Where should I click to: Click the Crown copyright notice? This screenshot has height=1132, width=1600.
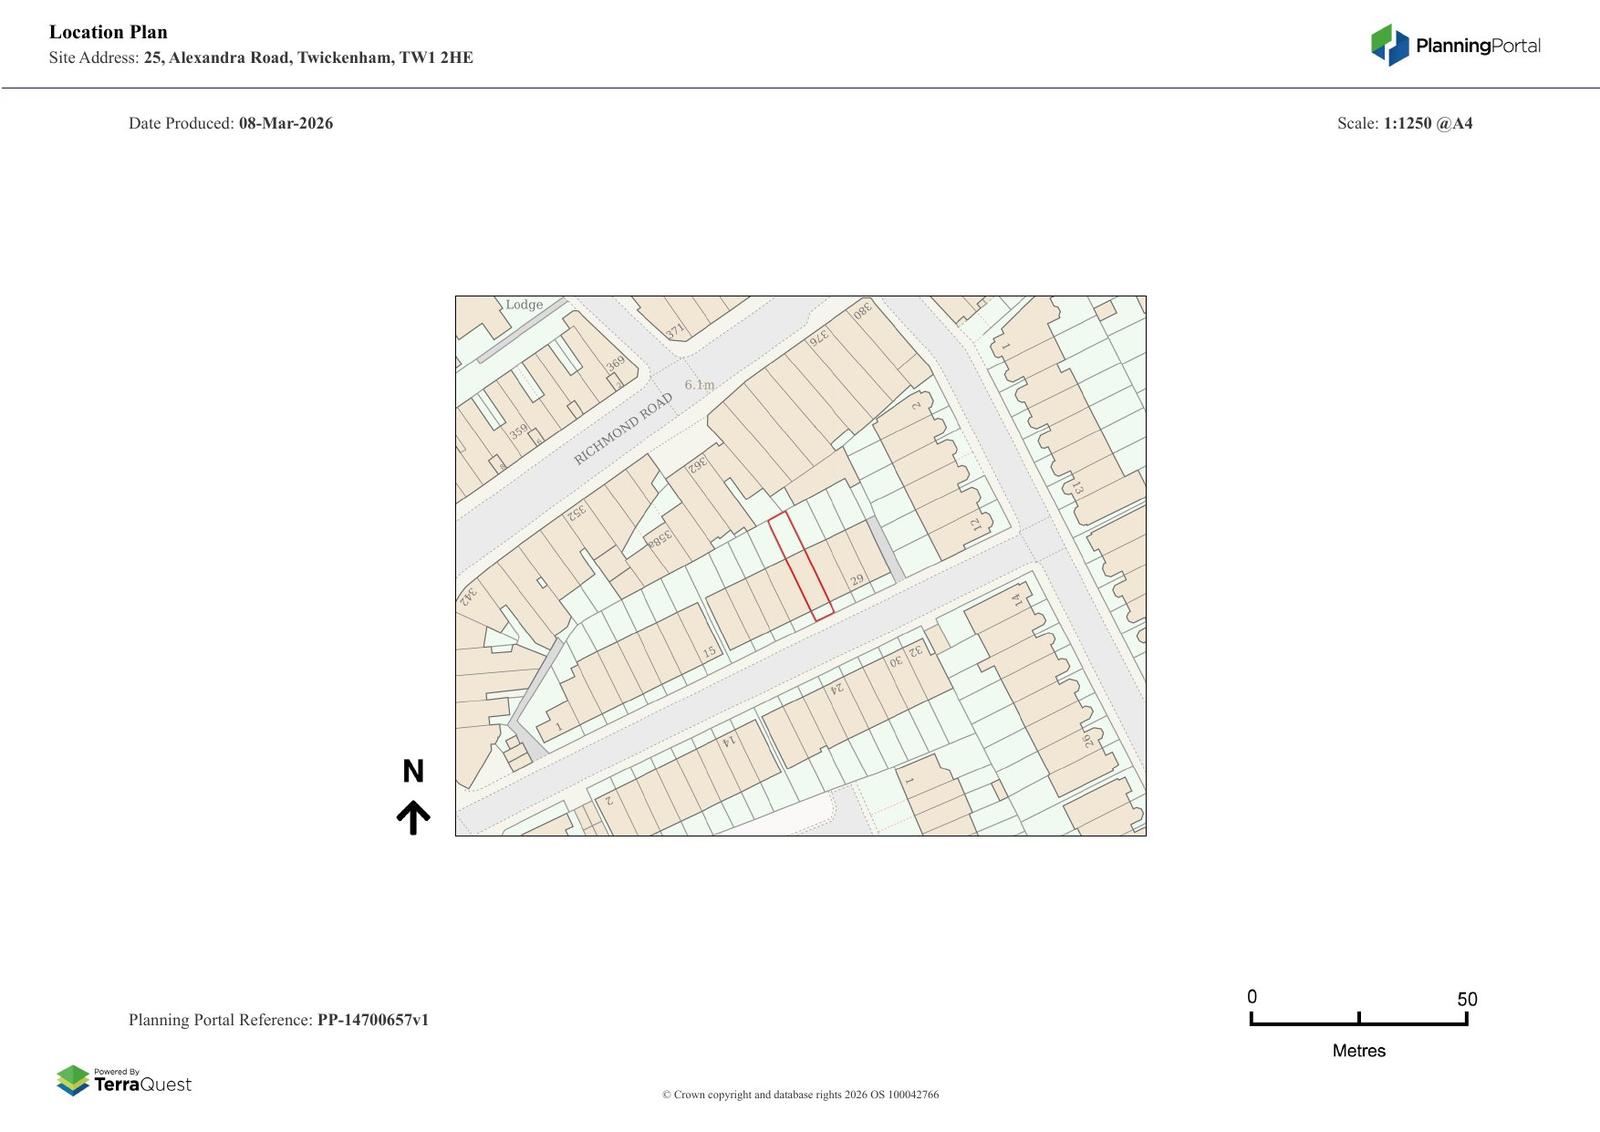click(x=800, y=1095)
